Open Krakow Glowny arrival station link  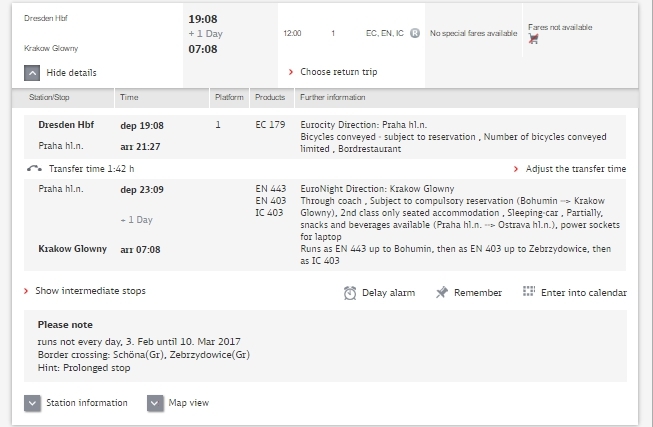pos(72,249)
